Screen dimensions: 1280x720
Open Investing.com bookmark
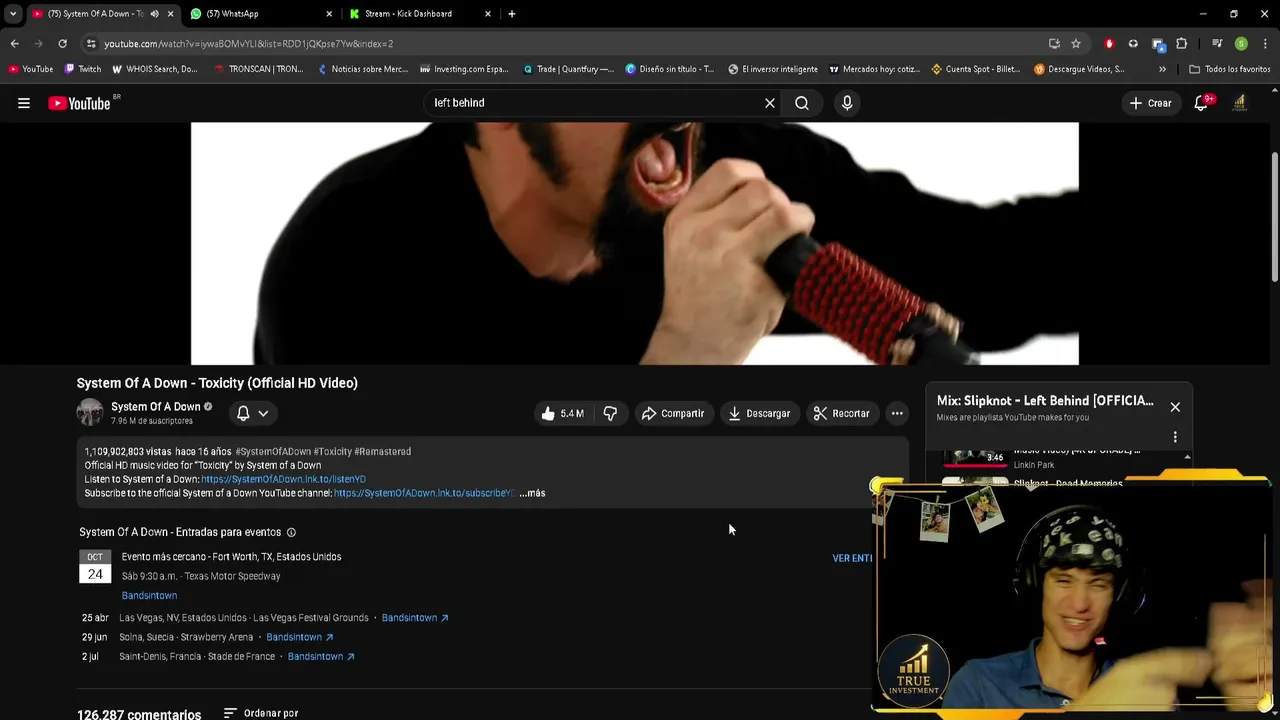point(465,69)
